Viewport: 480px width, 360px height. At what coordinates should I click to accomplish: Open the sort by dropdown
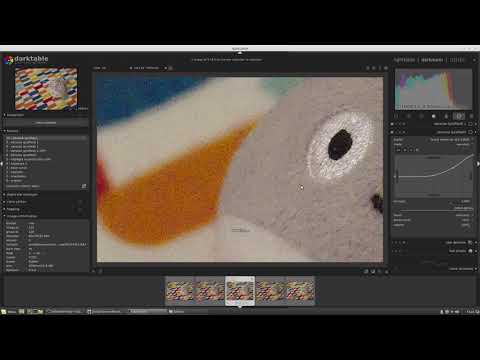pos(148,68)
